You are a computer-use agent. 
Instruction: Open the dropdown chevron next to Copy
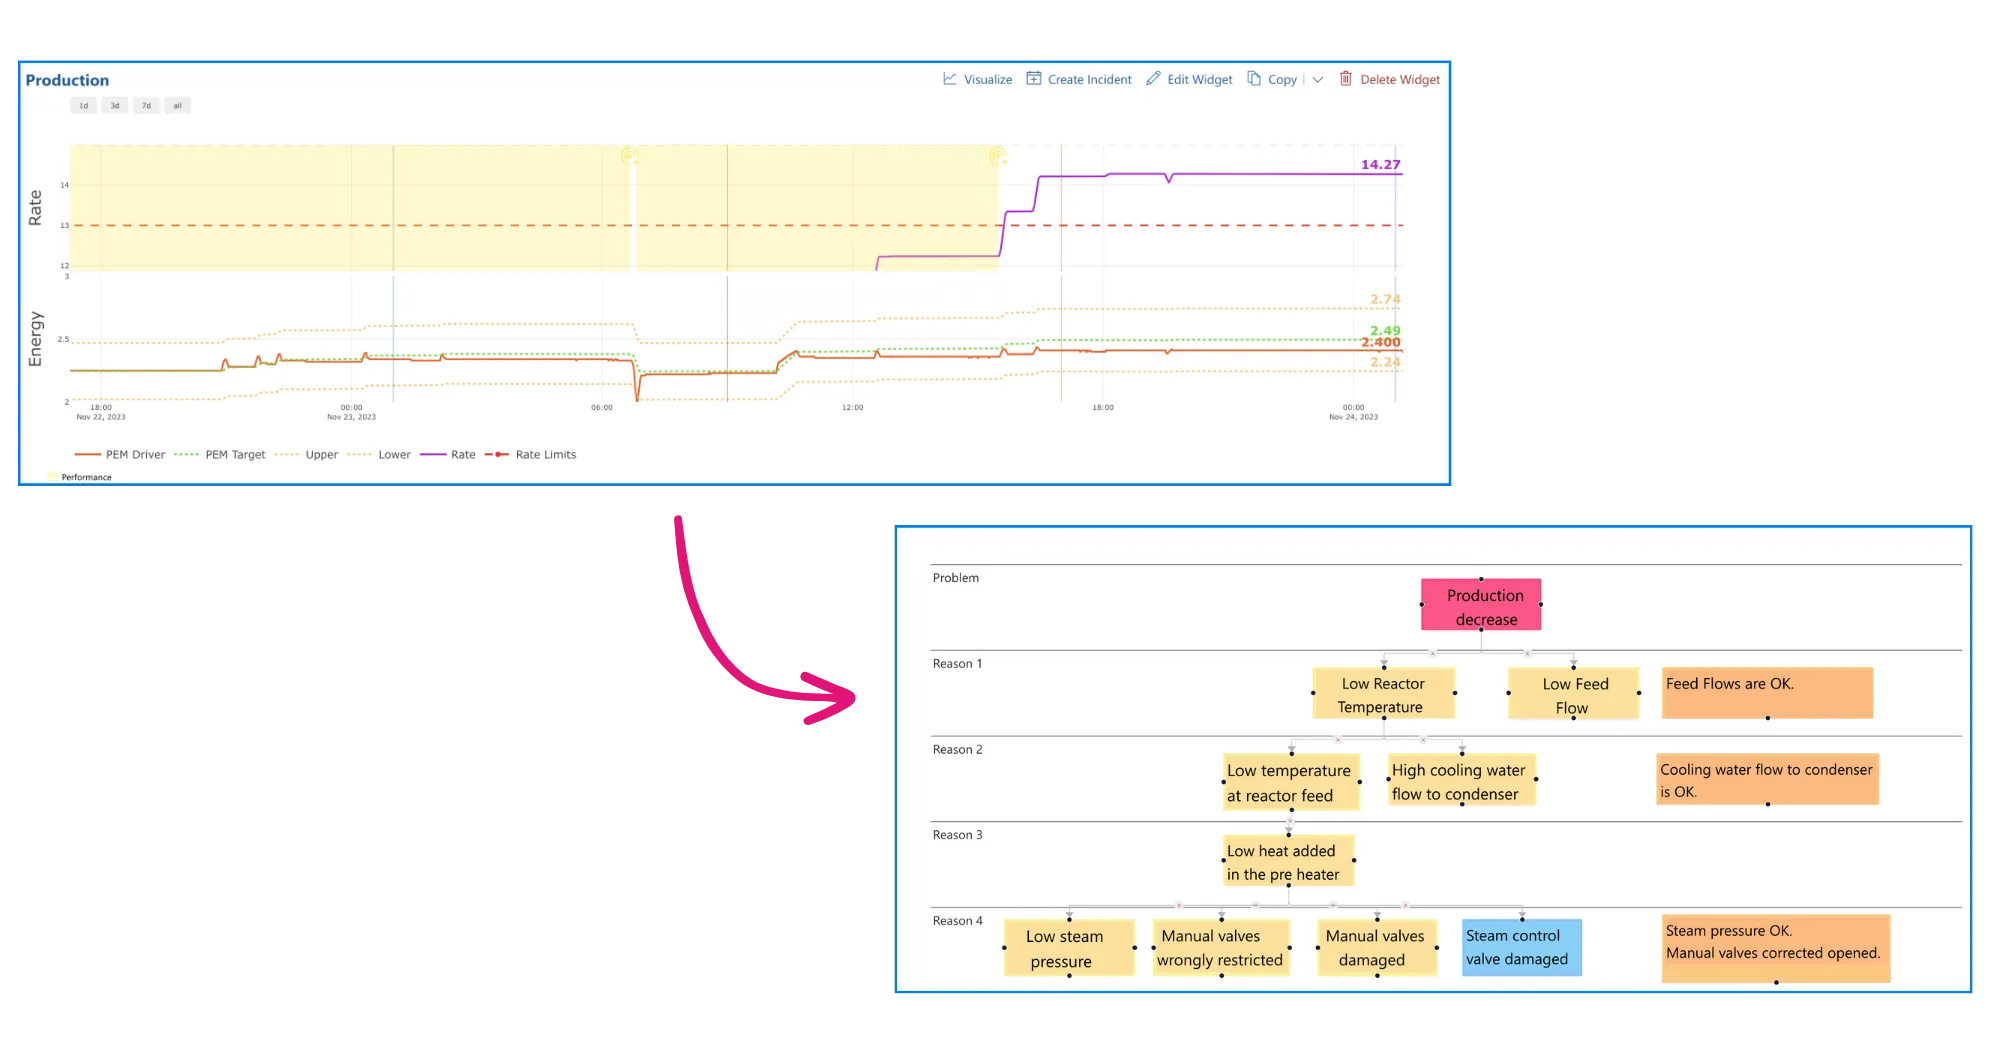pos(1318,80)
